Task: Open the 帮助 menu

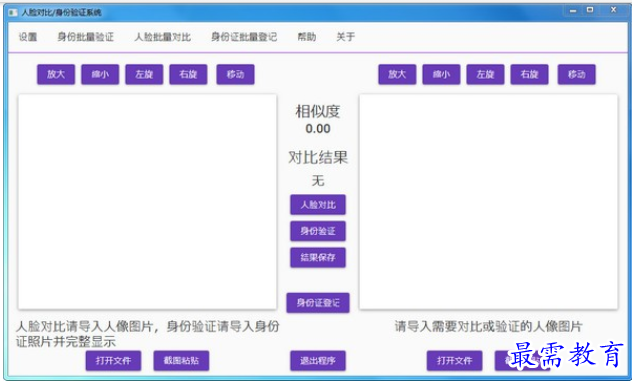Action: pos(307,37)
